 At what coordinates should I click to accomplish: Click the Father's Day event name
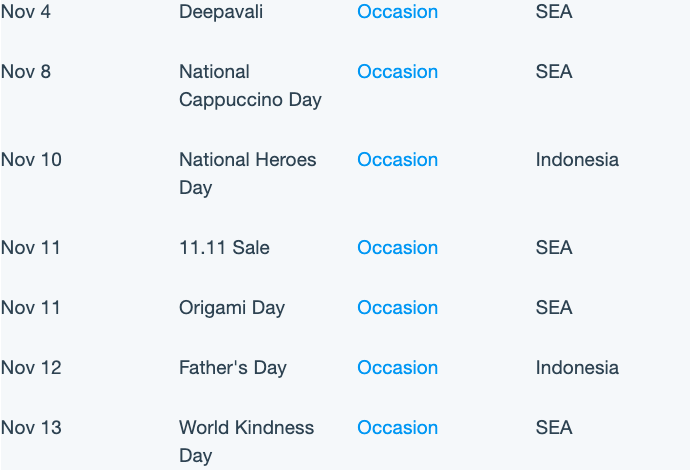coord(233,368)
